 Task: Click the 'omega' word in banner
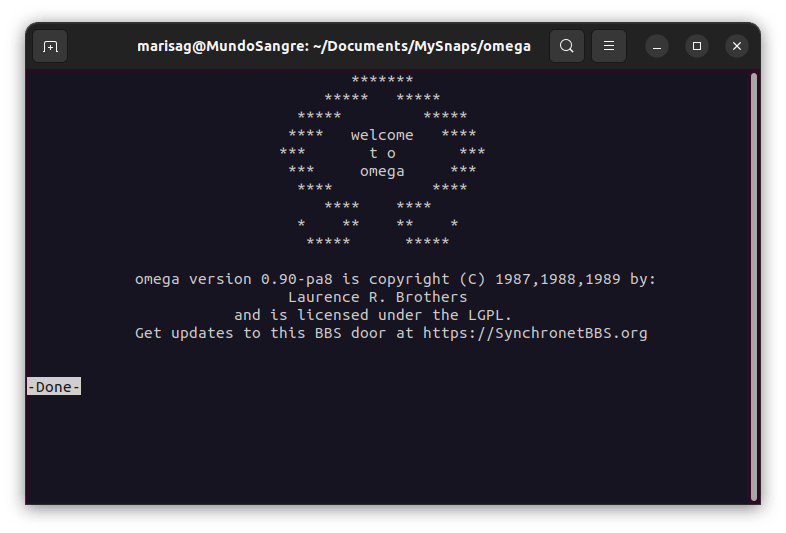point(382,171)
